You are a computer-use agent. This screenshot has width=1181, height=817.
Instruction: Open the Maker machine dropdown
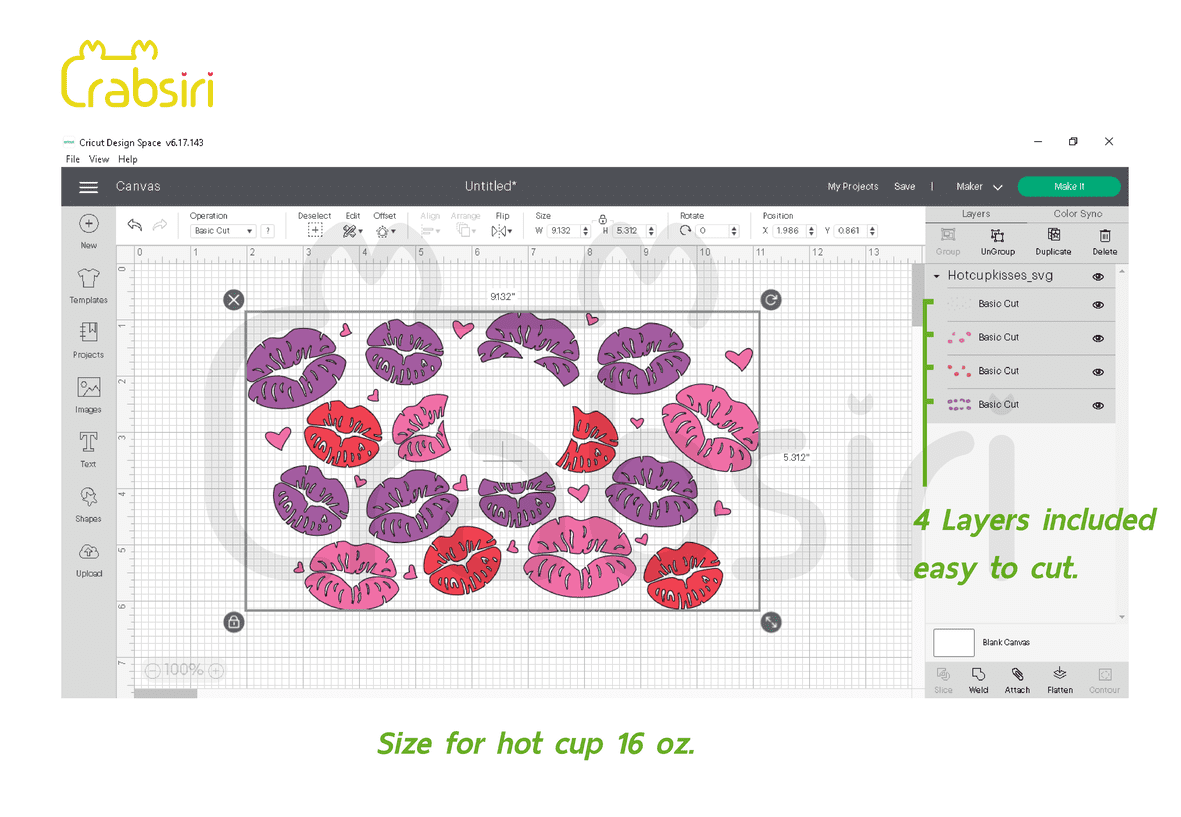[979, 187]
